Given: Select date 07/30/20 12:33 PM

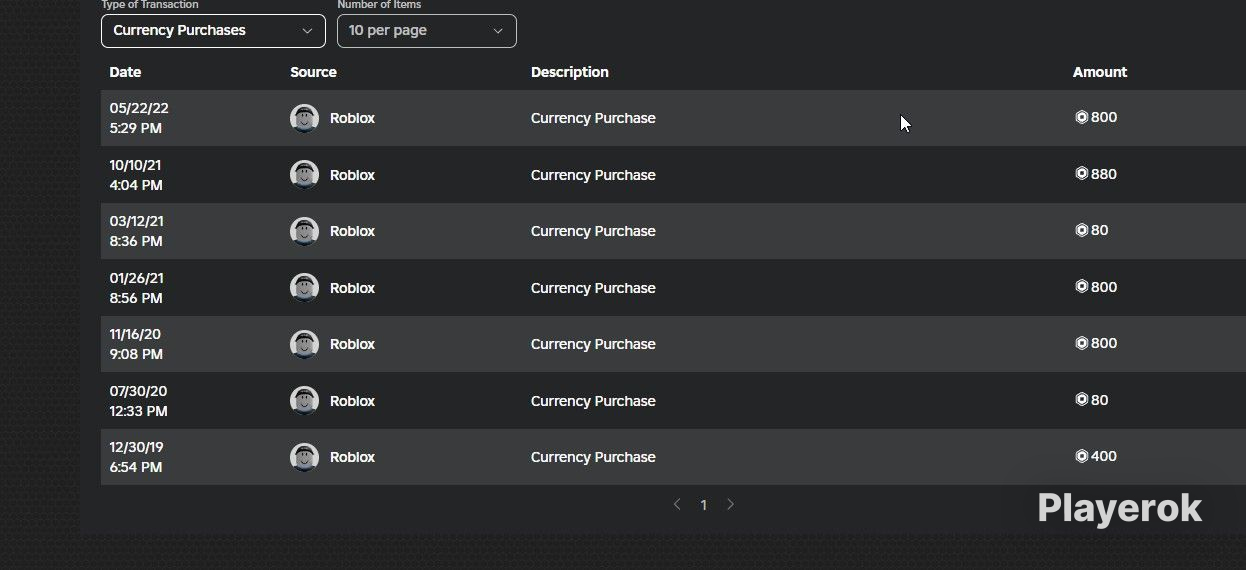Looking at the screenshot, I should coord(138,401).
